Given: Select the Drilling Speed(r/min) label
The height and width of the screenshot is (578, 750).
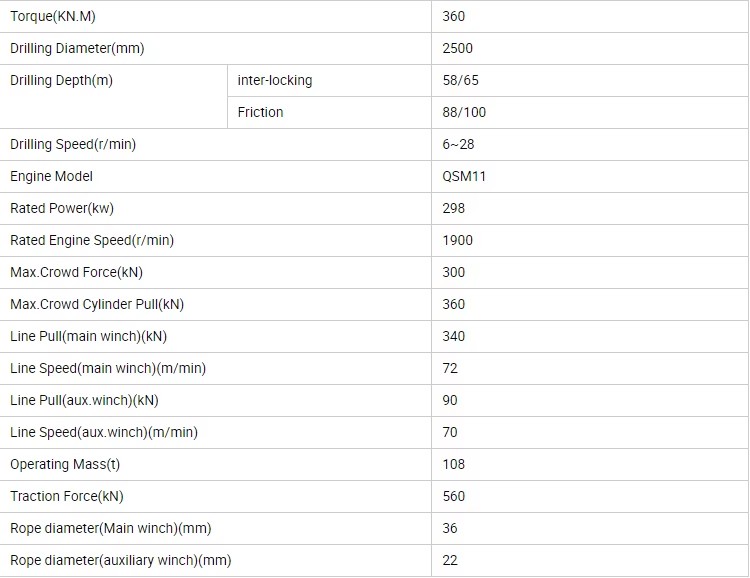Looking at the screenshot, I should coord(73,144).
